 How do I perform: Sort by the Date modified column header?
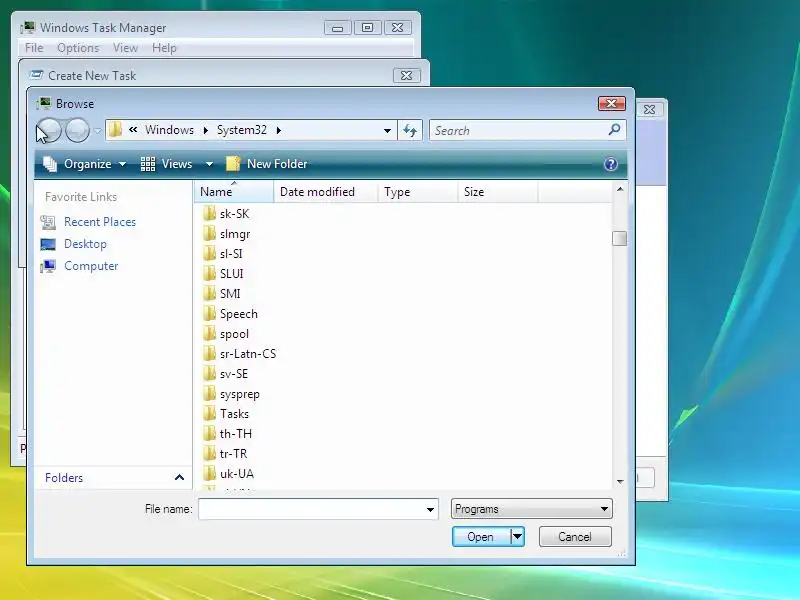326,192
